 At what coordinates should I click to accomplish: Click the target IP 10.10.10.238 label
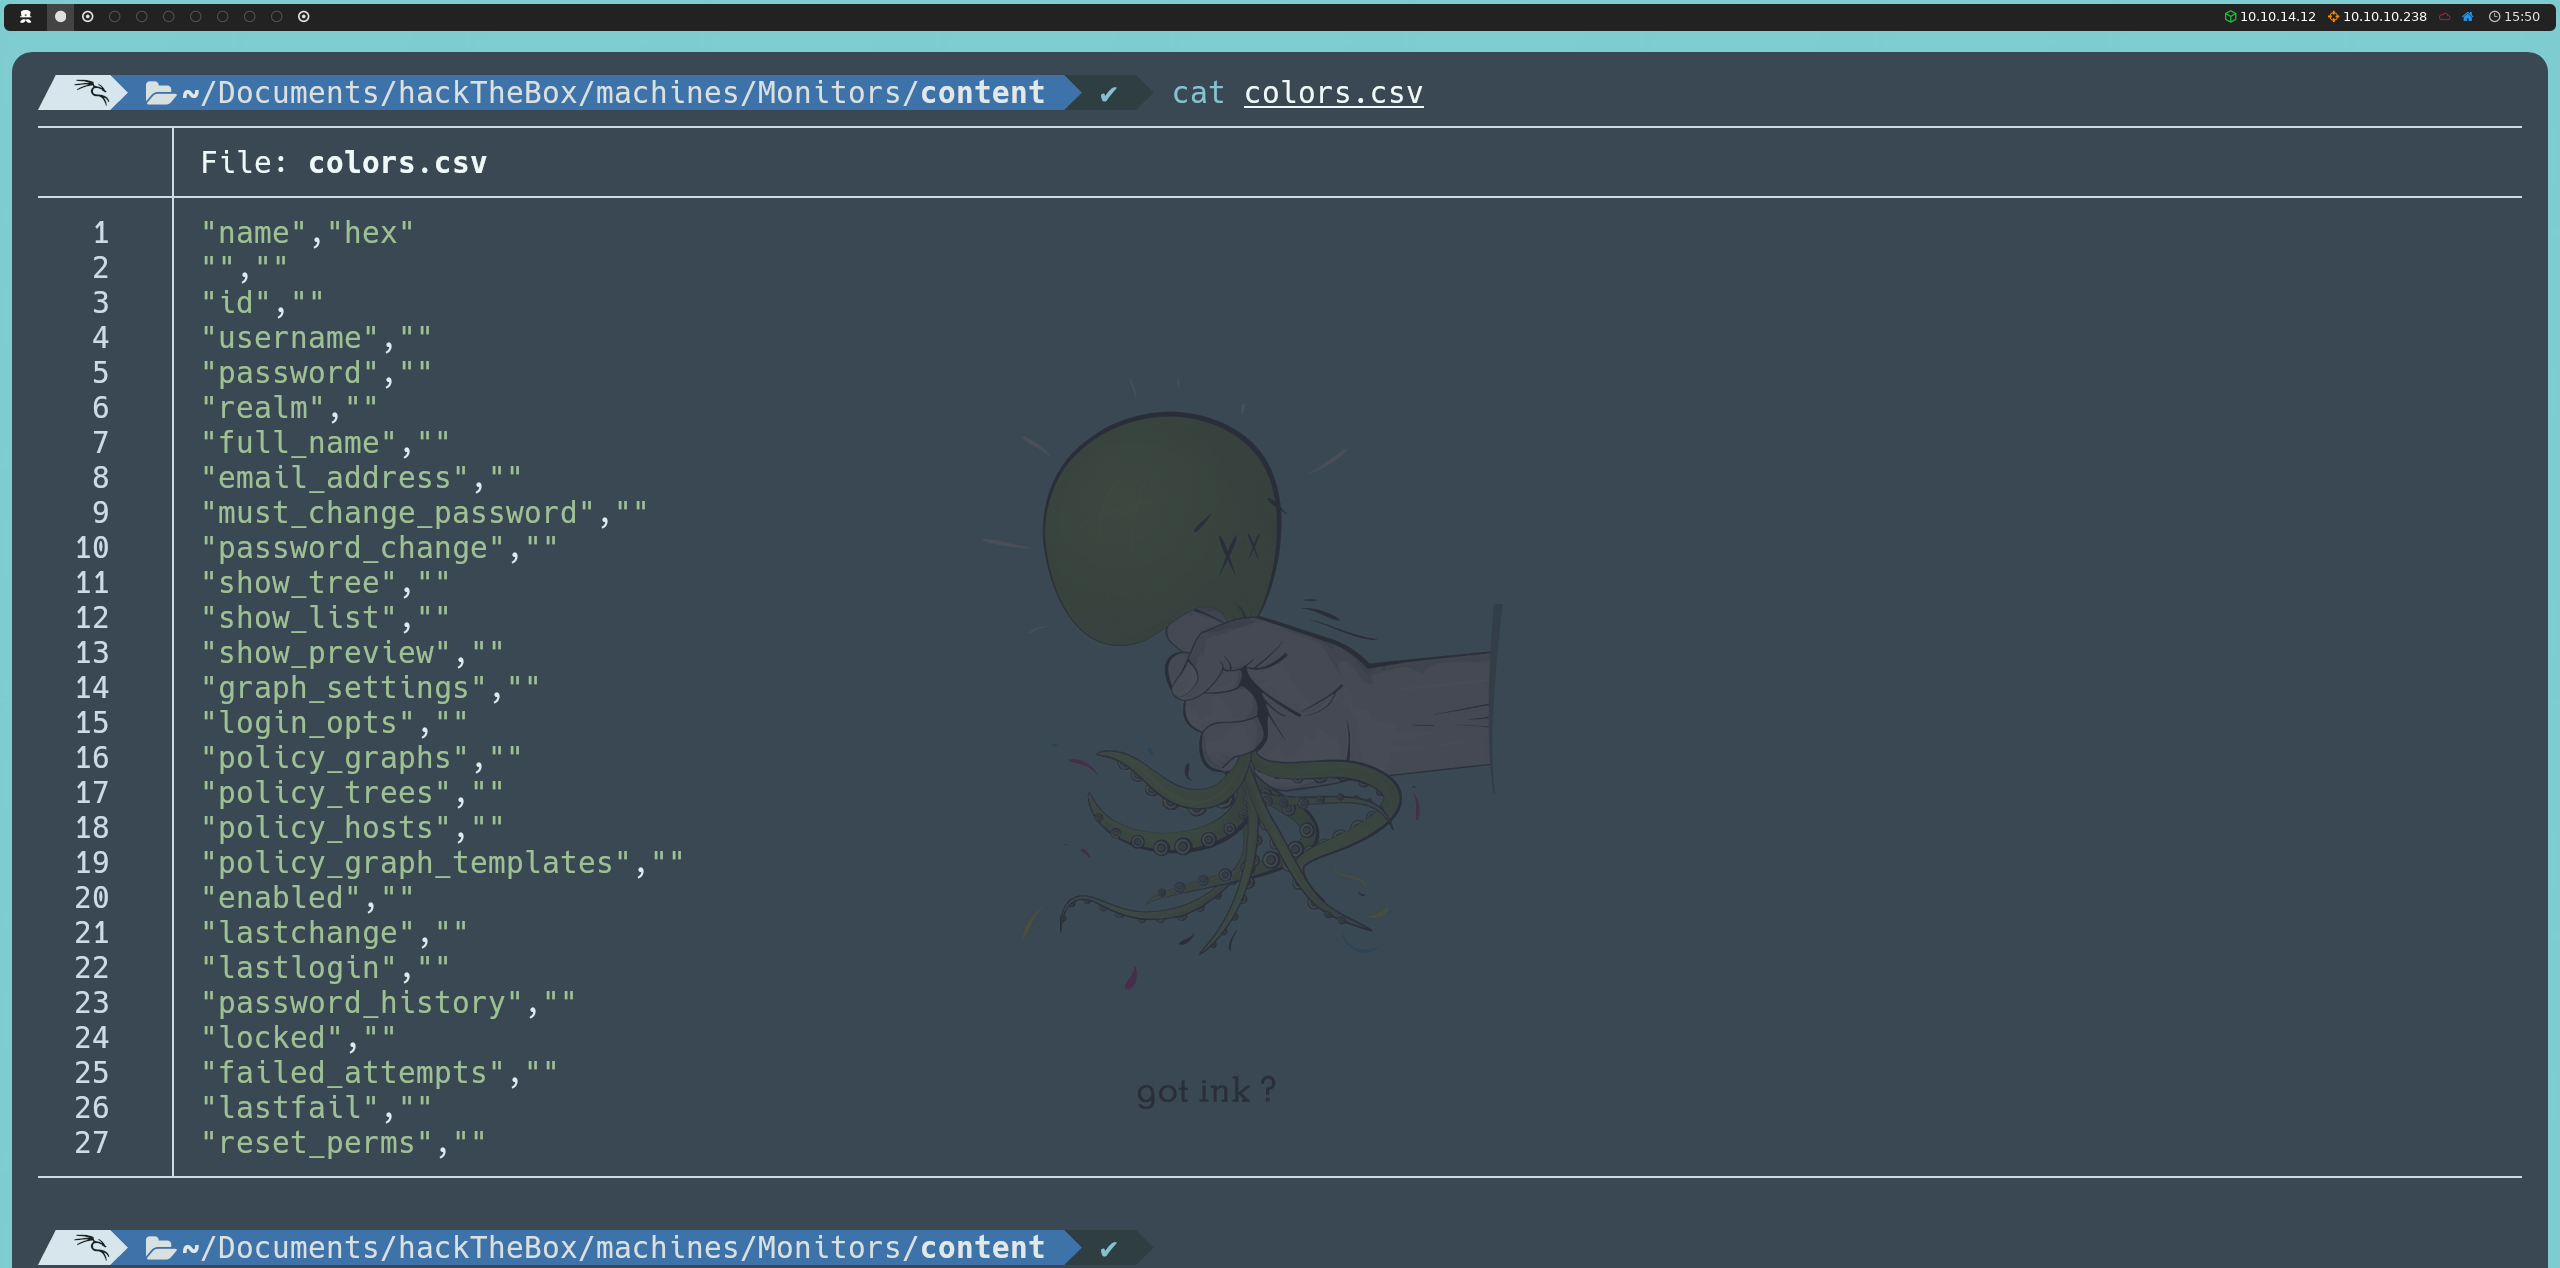point(2385,16)
